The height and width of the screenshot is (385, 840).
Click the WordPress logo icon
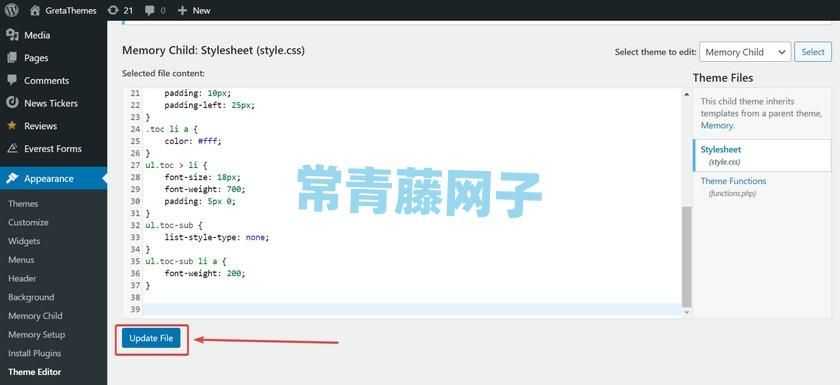click(x=12, y=10)
